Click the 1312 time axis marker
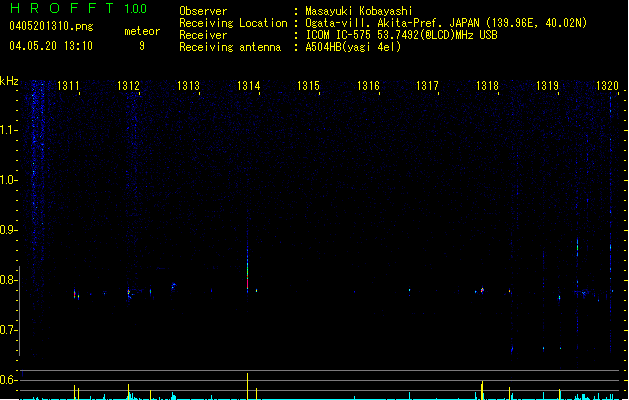This screenshot has height=400, width=629. [x=128, y=85]
